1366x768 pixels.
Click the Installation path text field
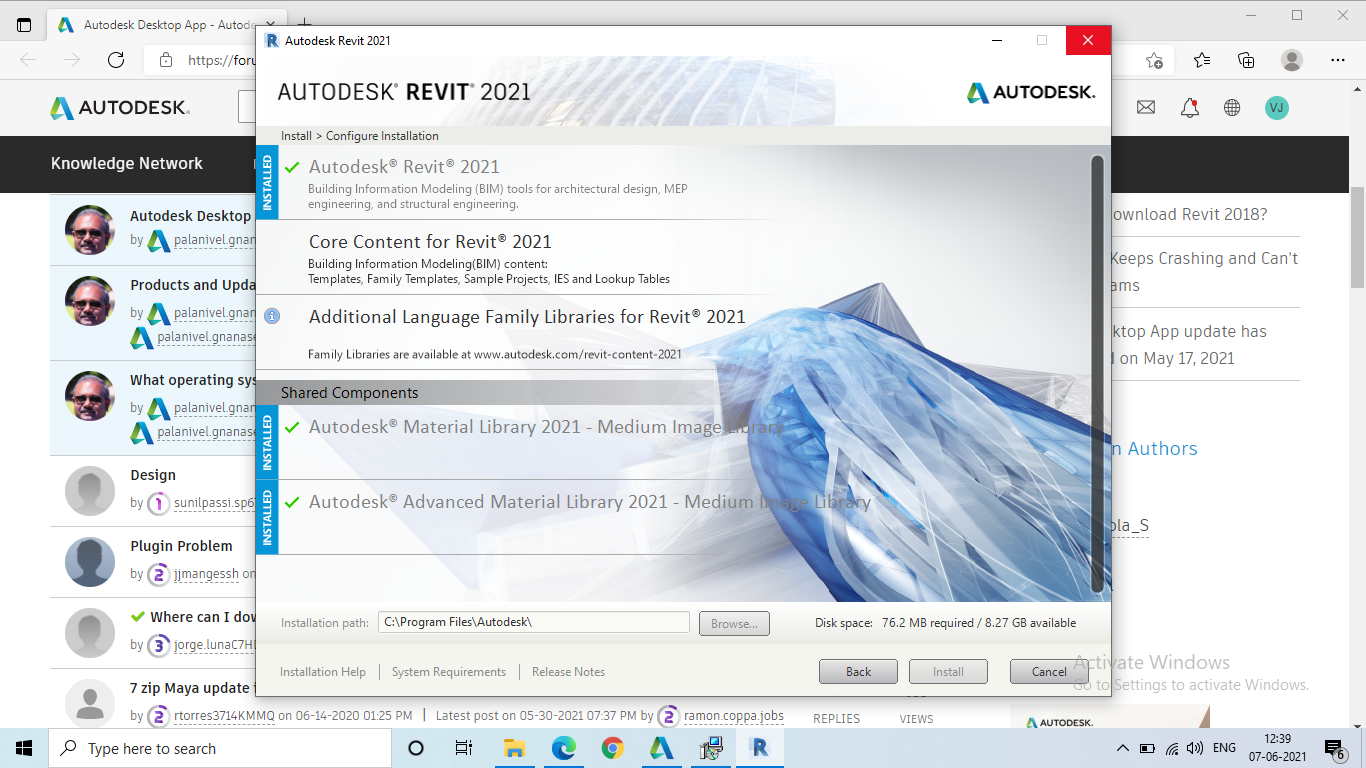pyautogui.click(x=534, y=622)
